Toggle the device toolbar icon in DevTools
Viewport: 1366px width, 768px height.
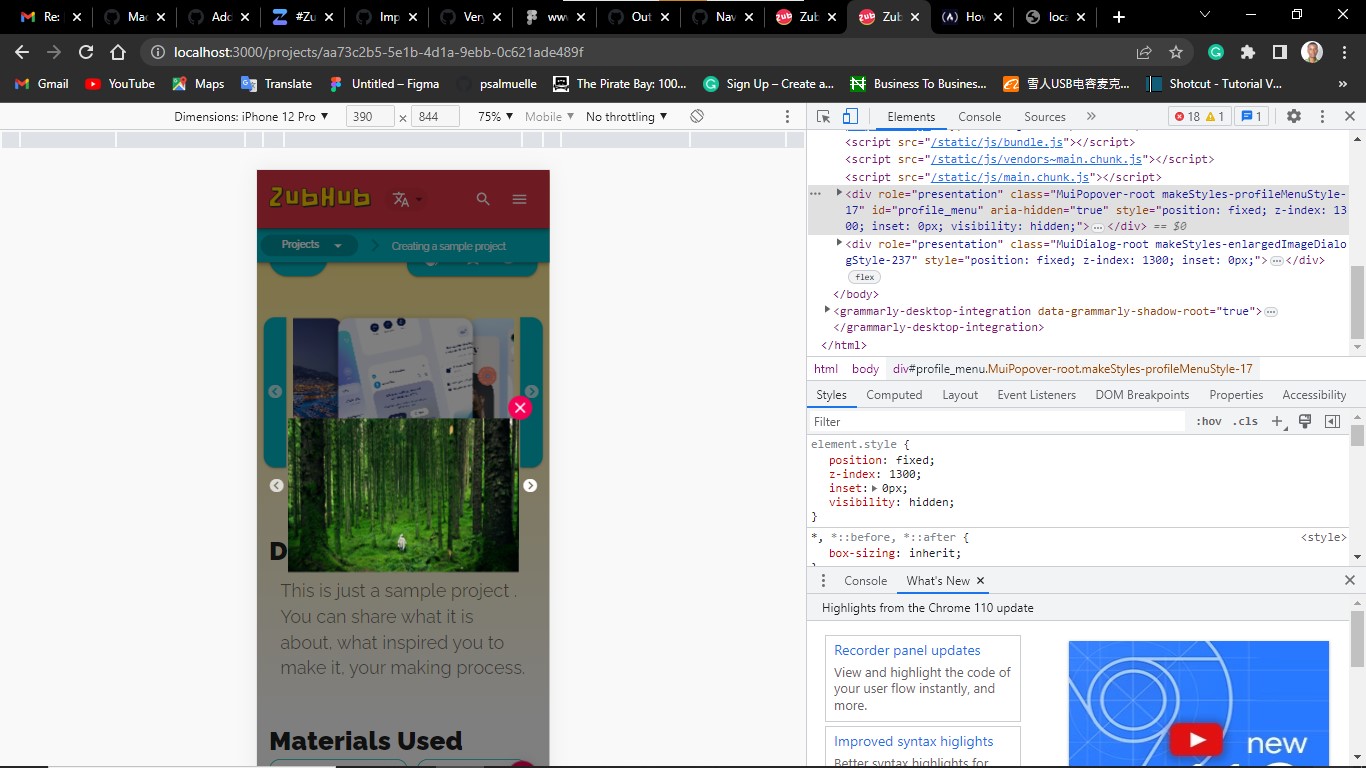(850, 116)
